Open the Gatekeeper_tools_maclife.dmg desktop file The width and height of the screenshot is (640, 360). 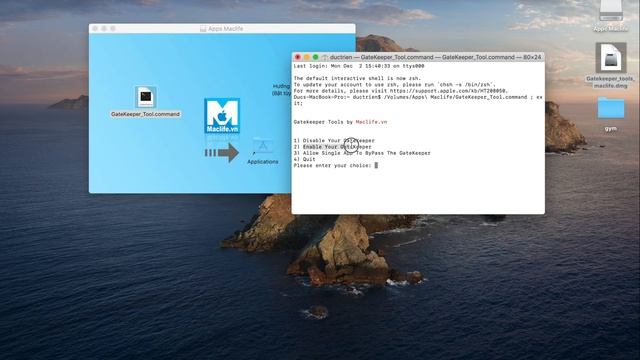[611, 58]
